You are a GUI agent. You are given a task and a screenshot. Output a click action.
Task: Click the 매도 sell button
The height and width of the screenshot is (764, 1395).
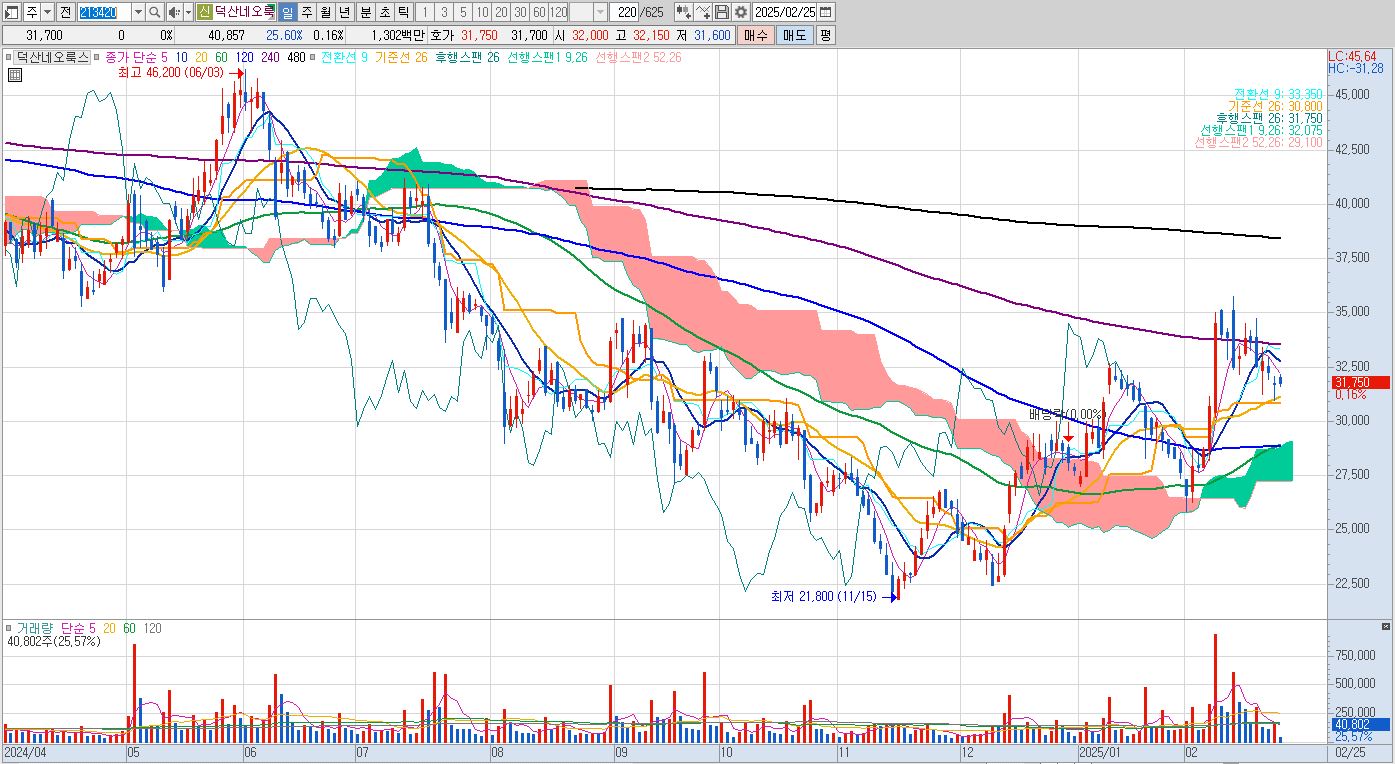pos(794,35)
